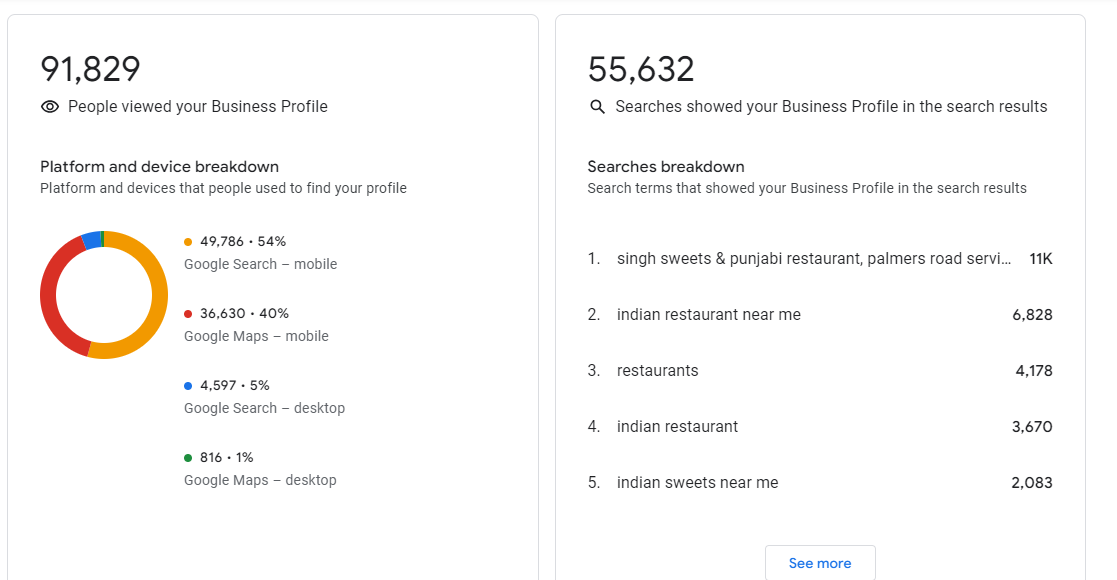Image resolution: width=1117 pixels, height=580 pixels.
Task: Click the red Google Maps mobile legend dot
Action: (188, 314)
